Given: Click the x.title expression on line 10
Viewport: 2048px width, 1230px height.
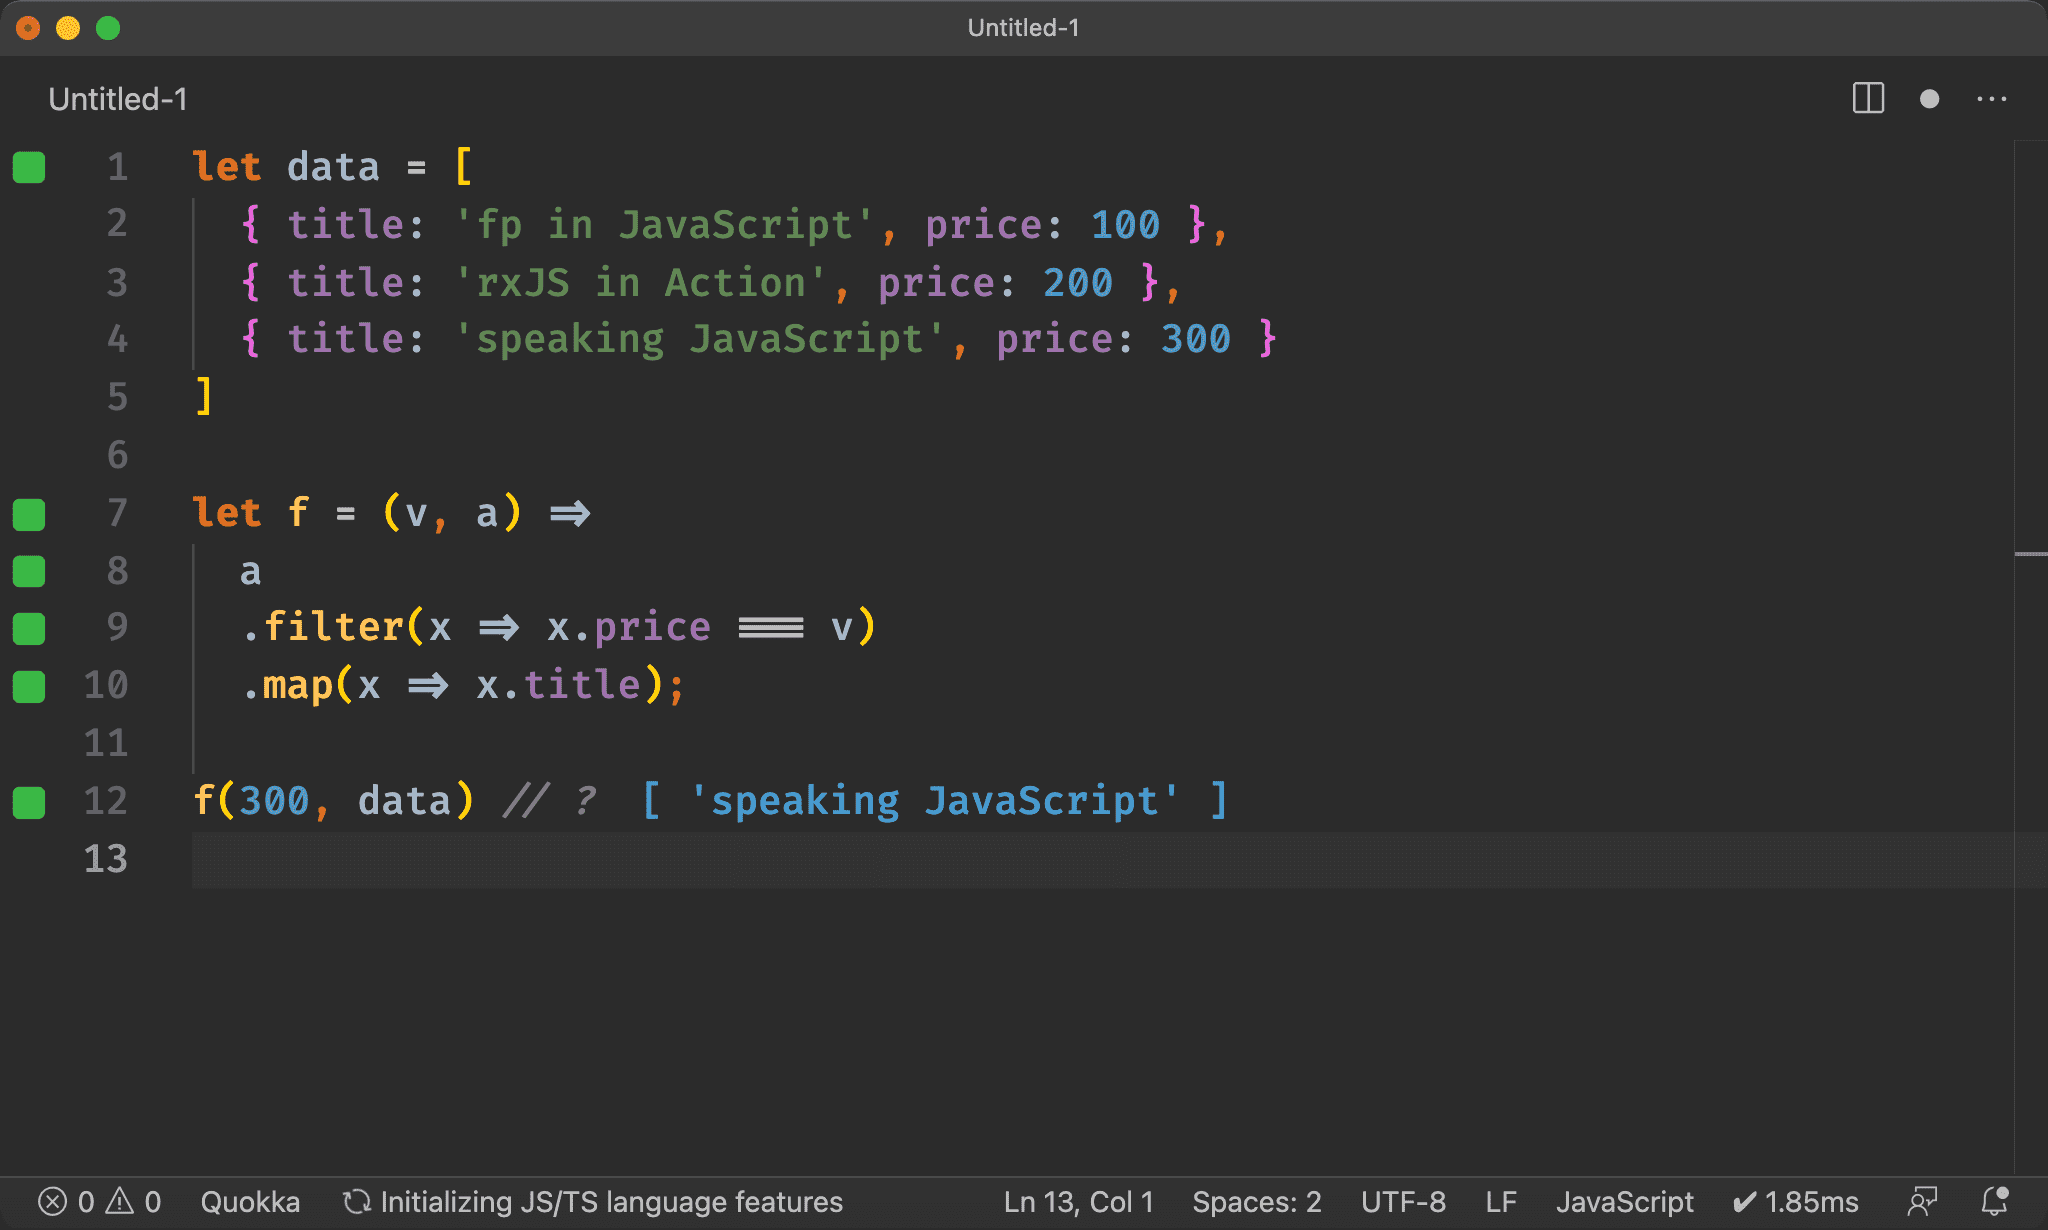Looking at the screenshot, I should click(x=558, y=686).
